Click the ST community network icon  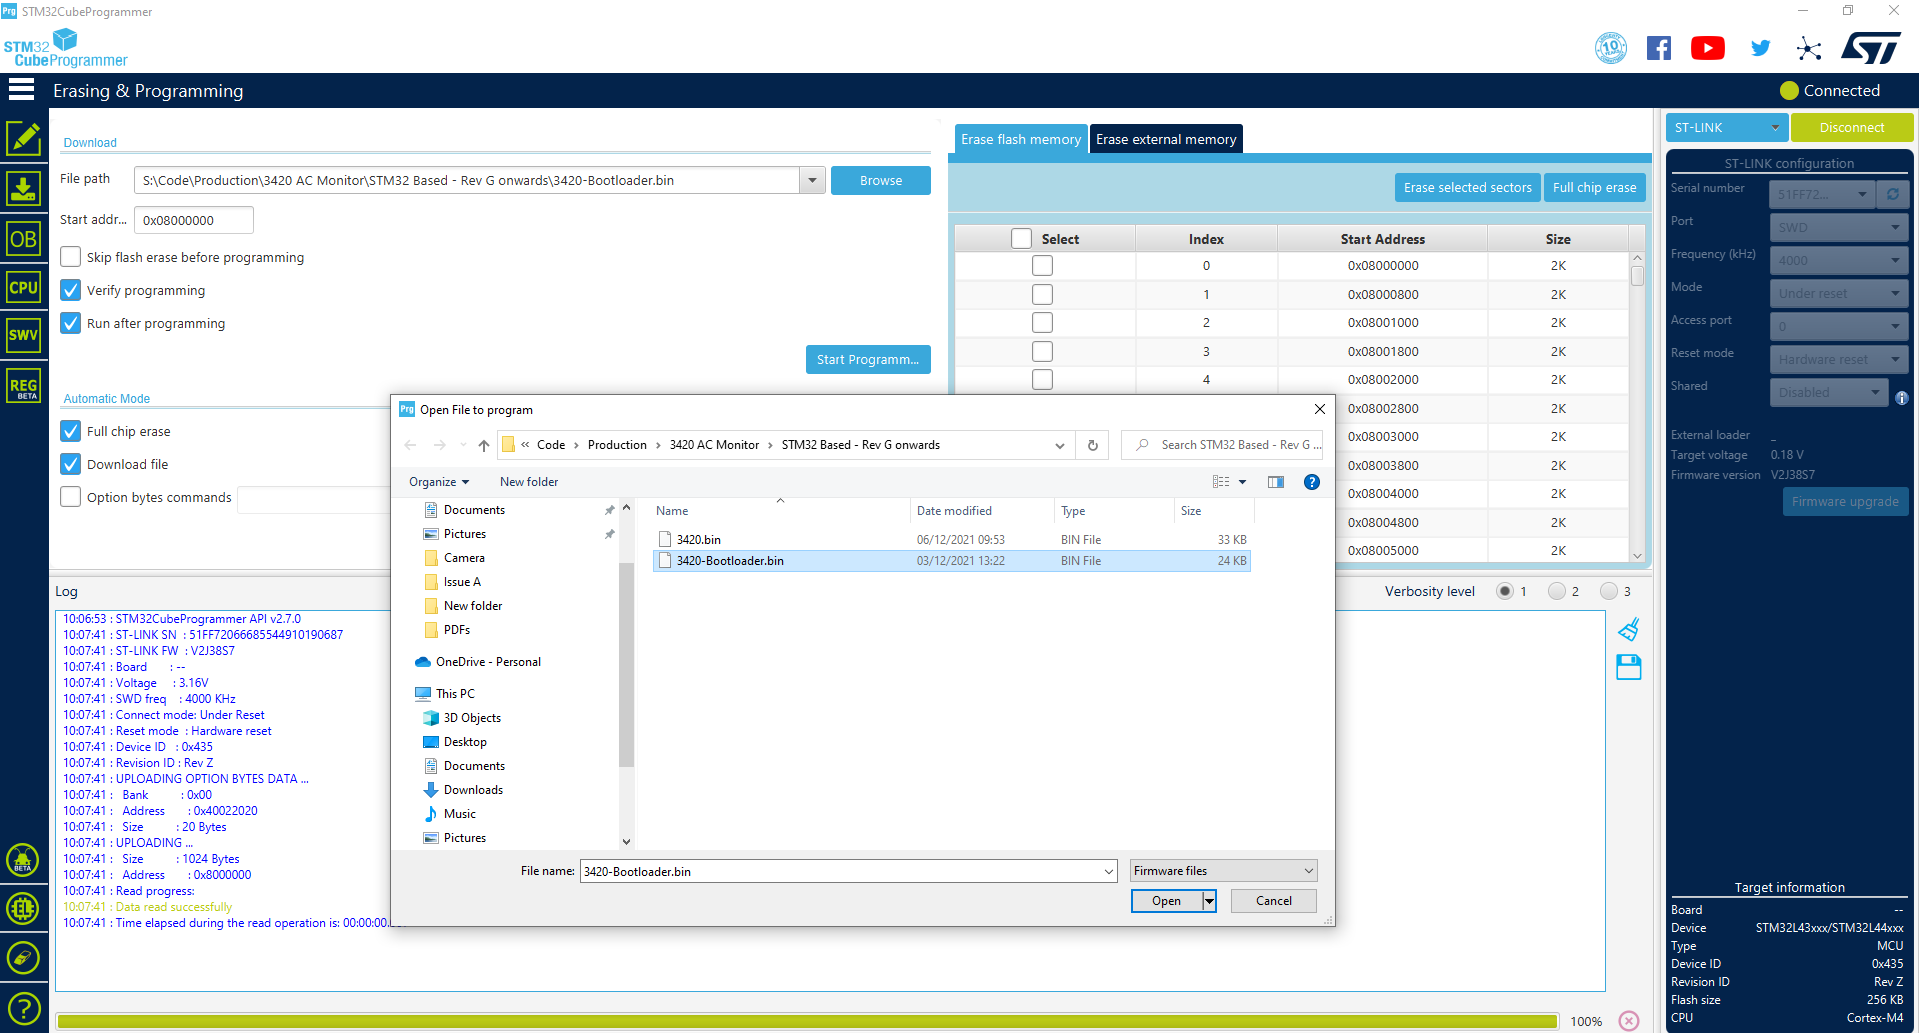click(1809, 48)
